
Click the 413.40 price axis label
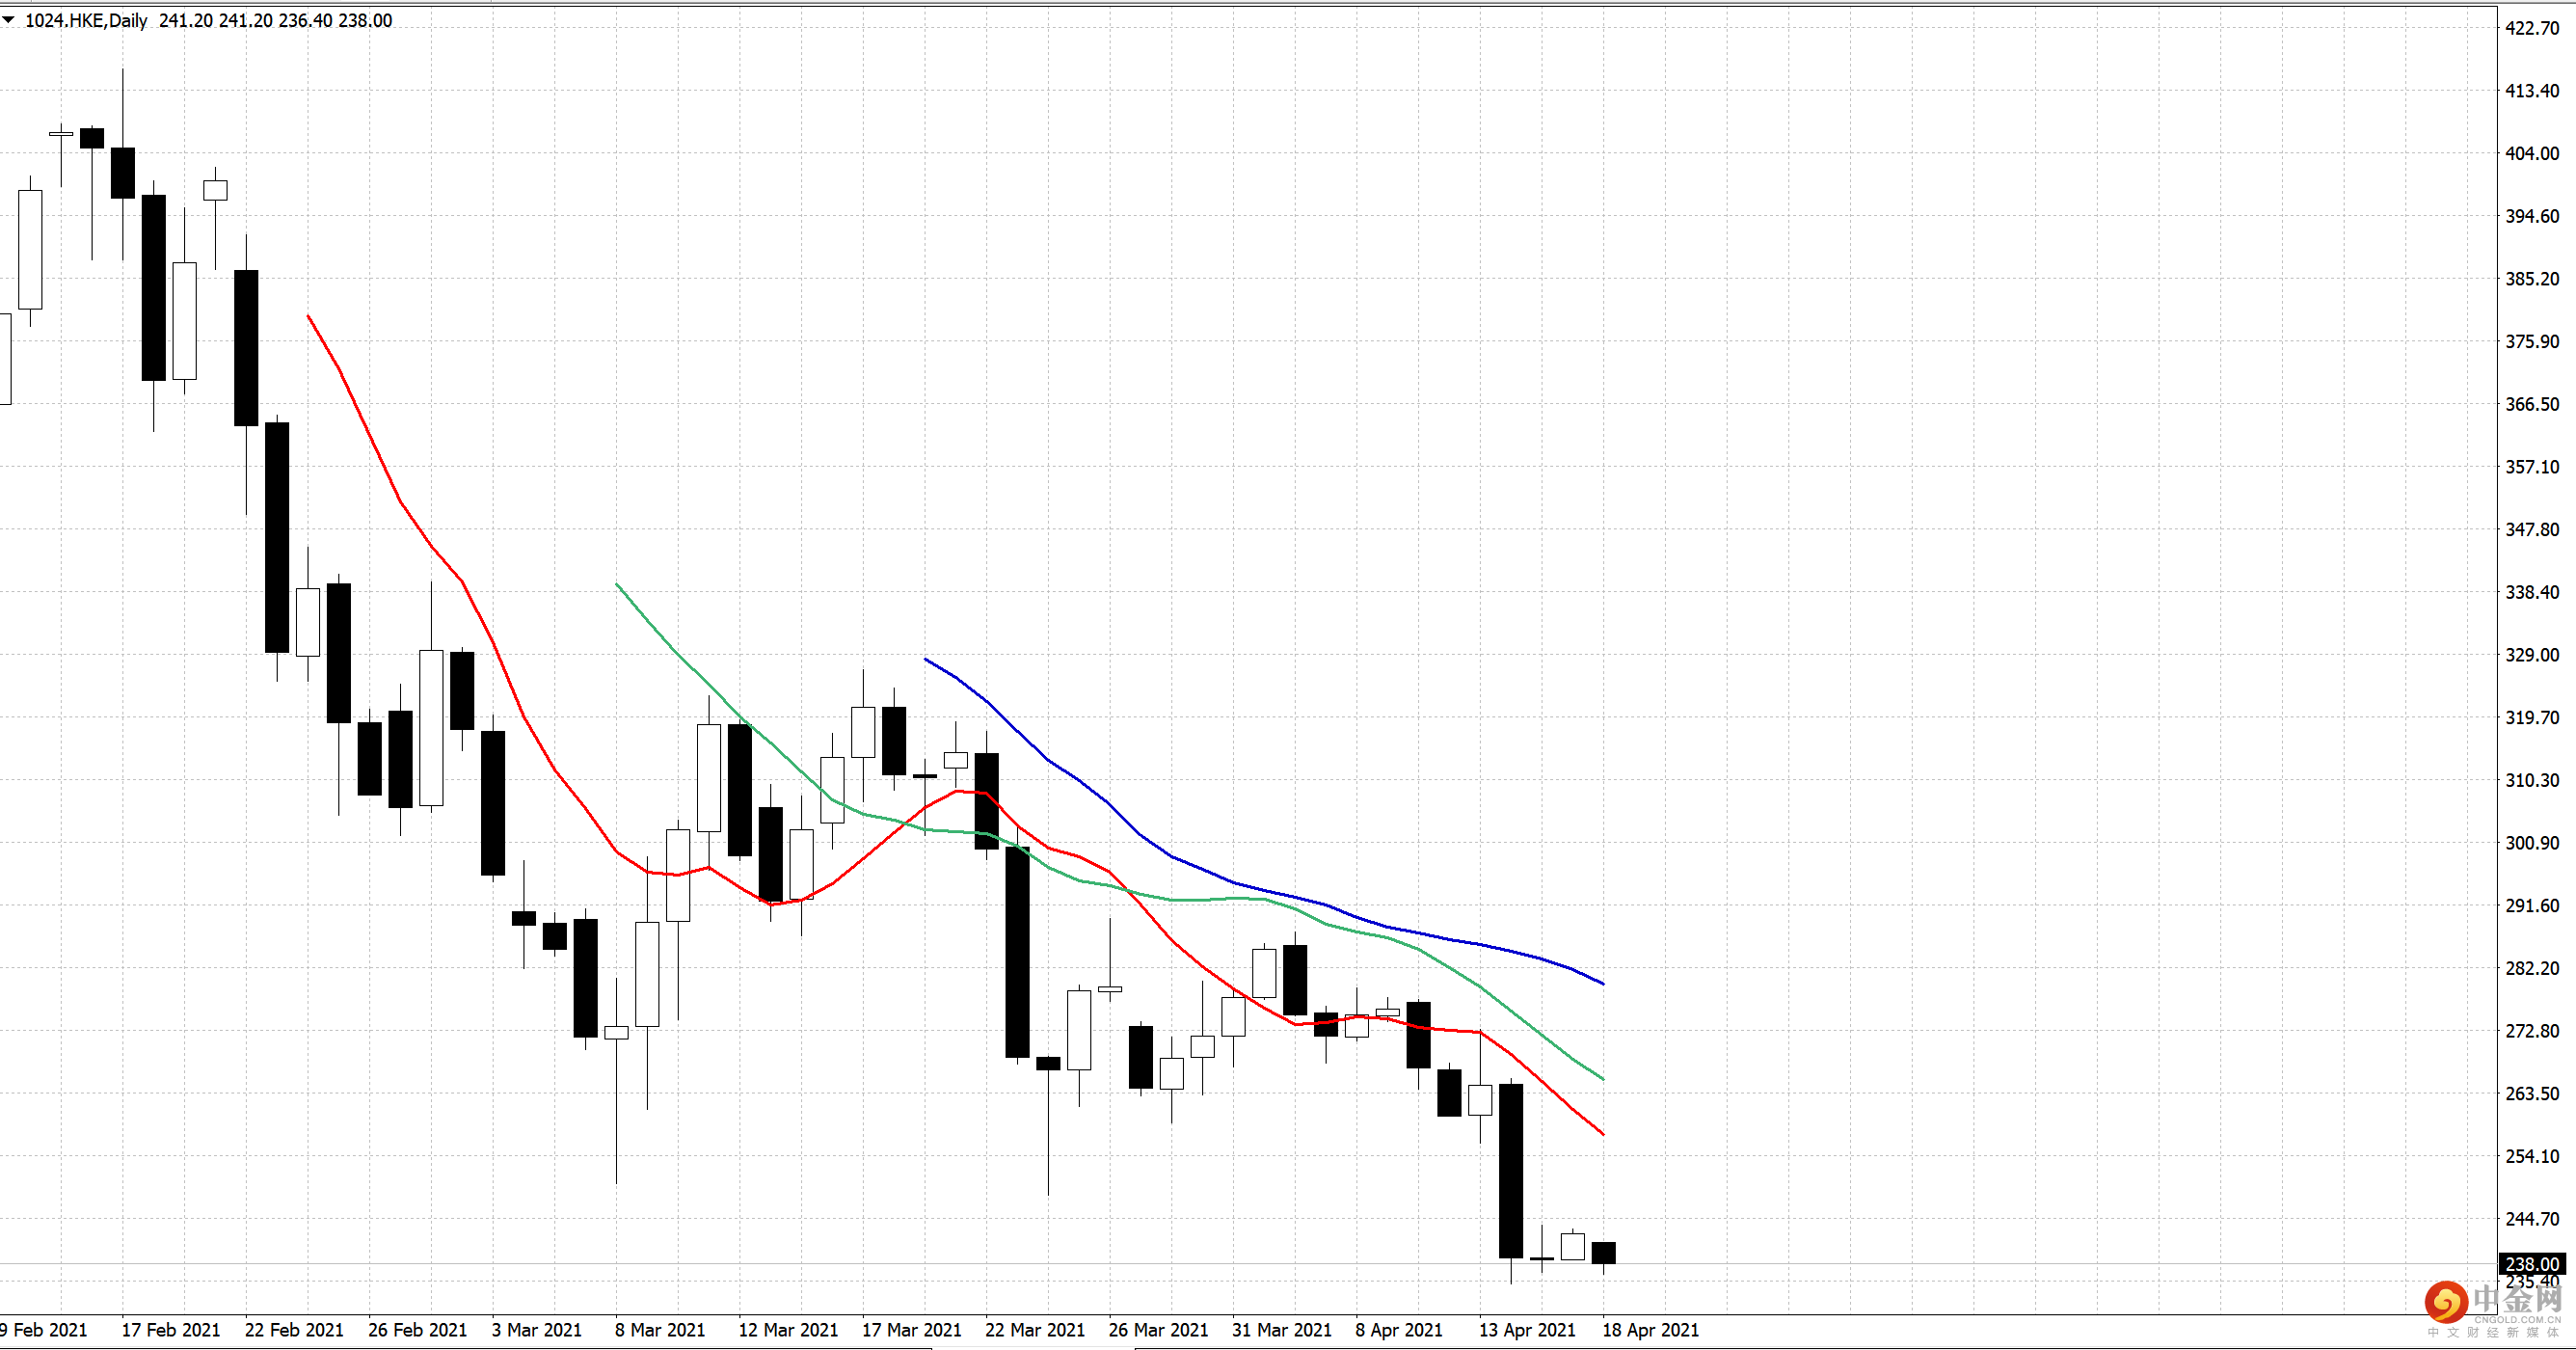[2532, 91]
